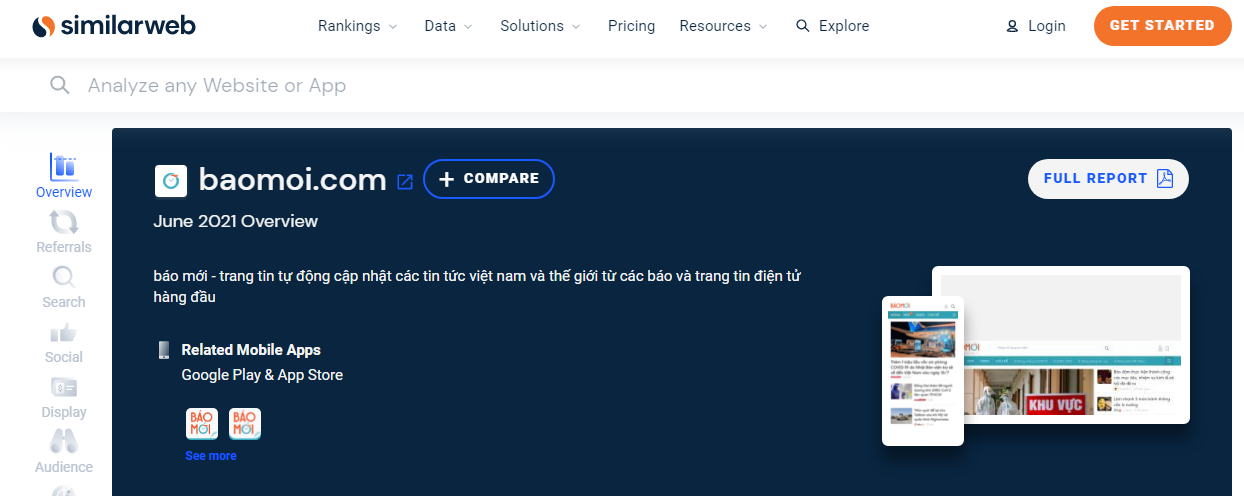Click the Similarweb logo
The width and height of the screenshot is (1244, 496).
(x=113, y=26)
